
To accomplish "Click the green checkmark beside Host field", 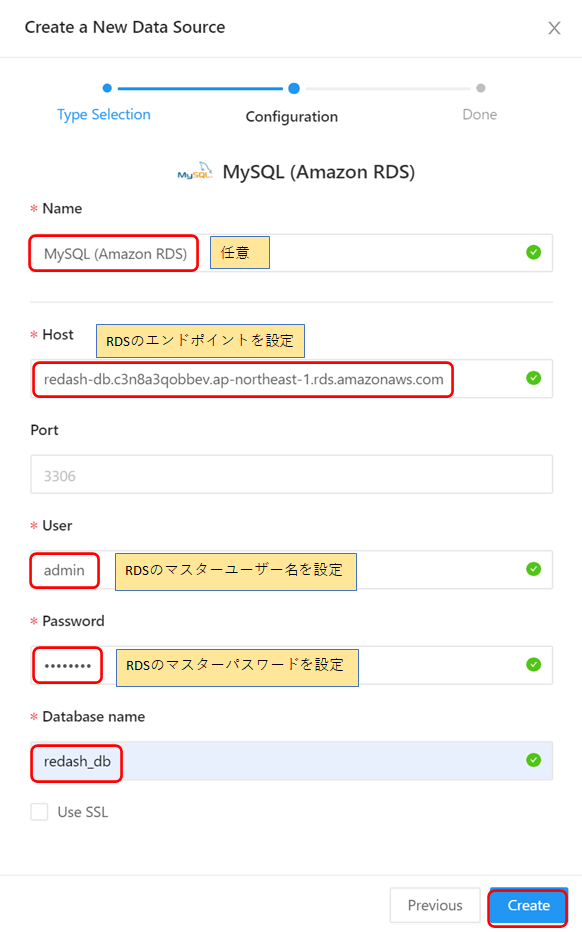I will (x=534, y=378).
